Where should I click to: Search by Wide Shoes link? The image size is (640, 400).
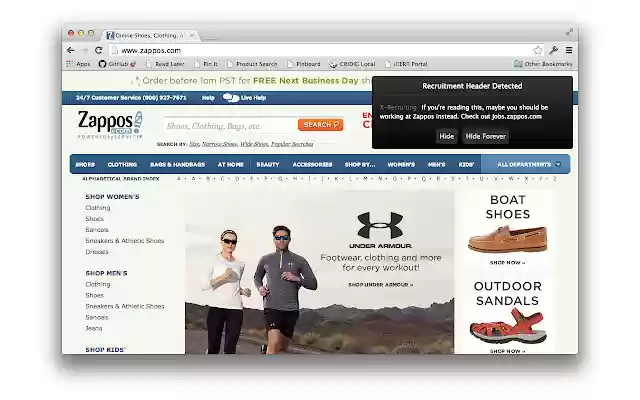click(x=254, y=144)
